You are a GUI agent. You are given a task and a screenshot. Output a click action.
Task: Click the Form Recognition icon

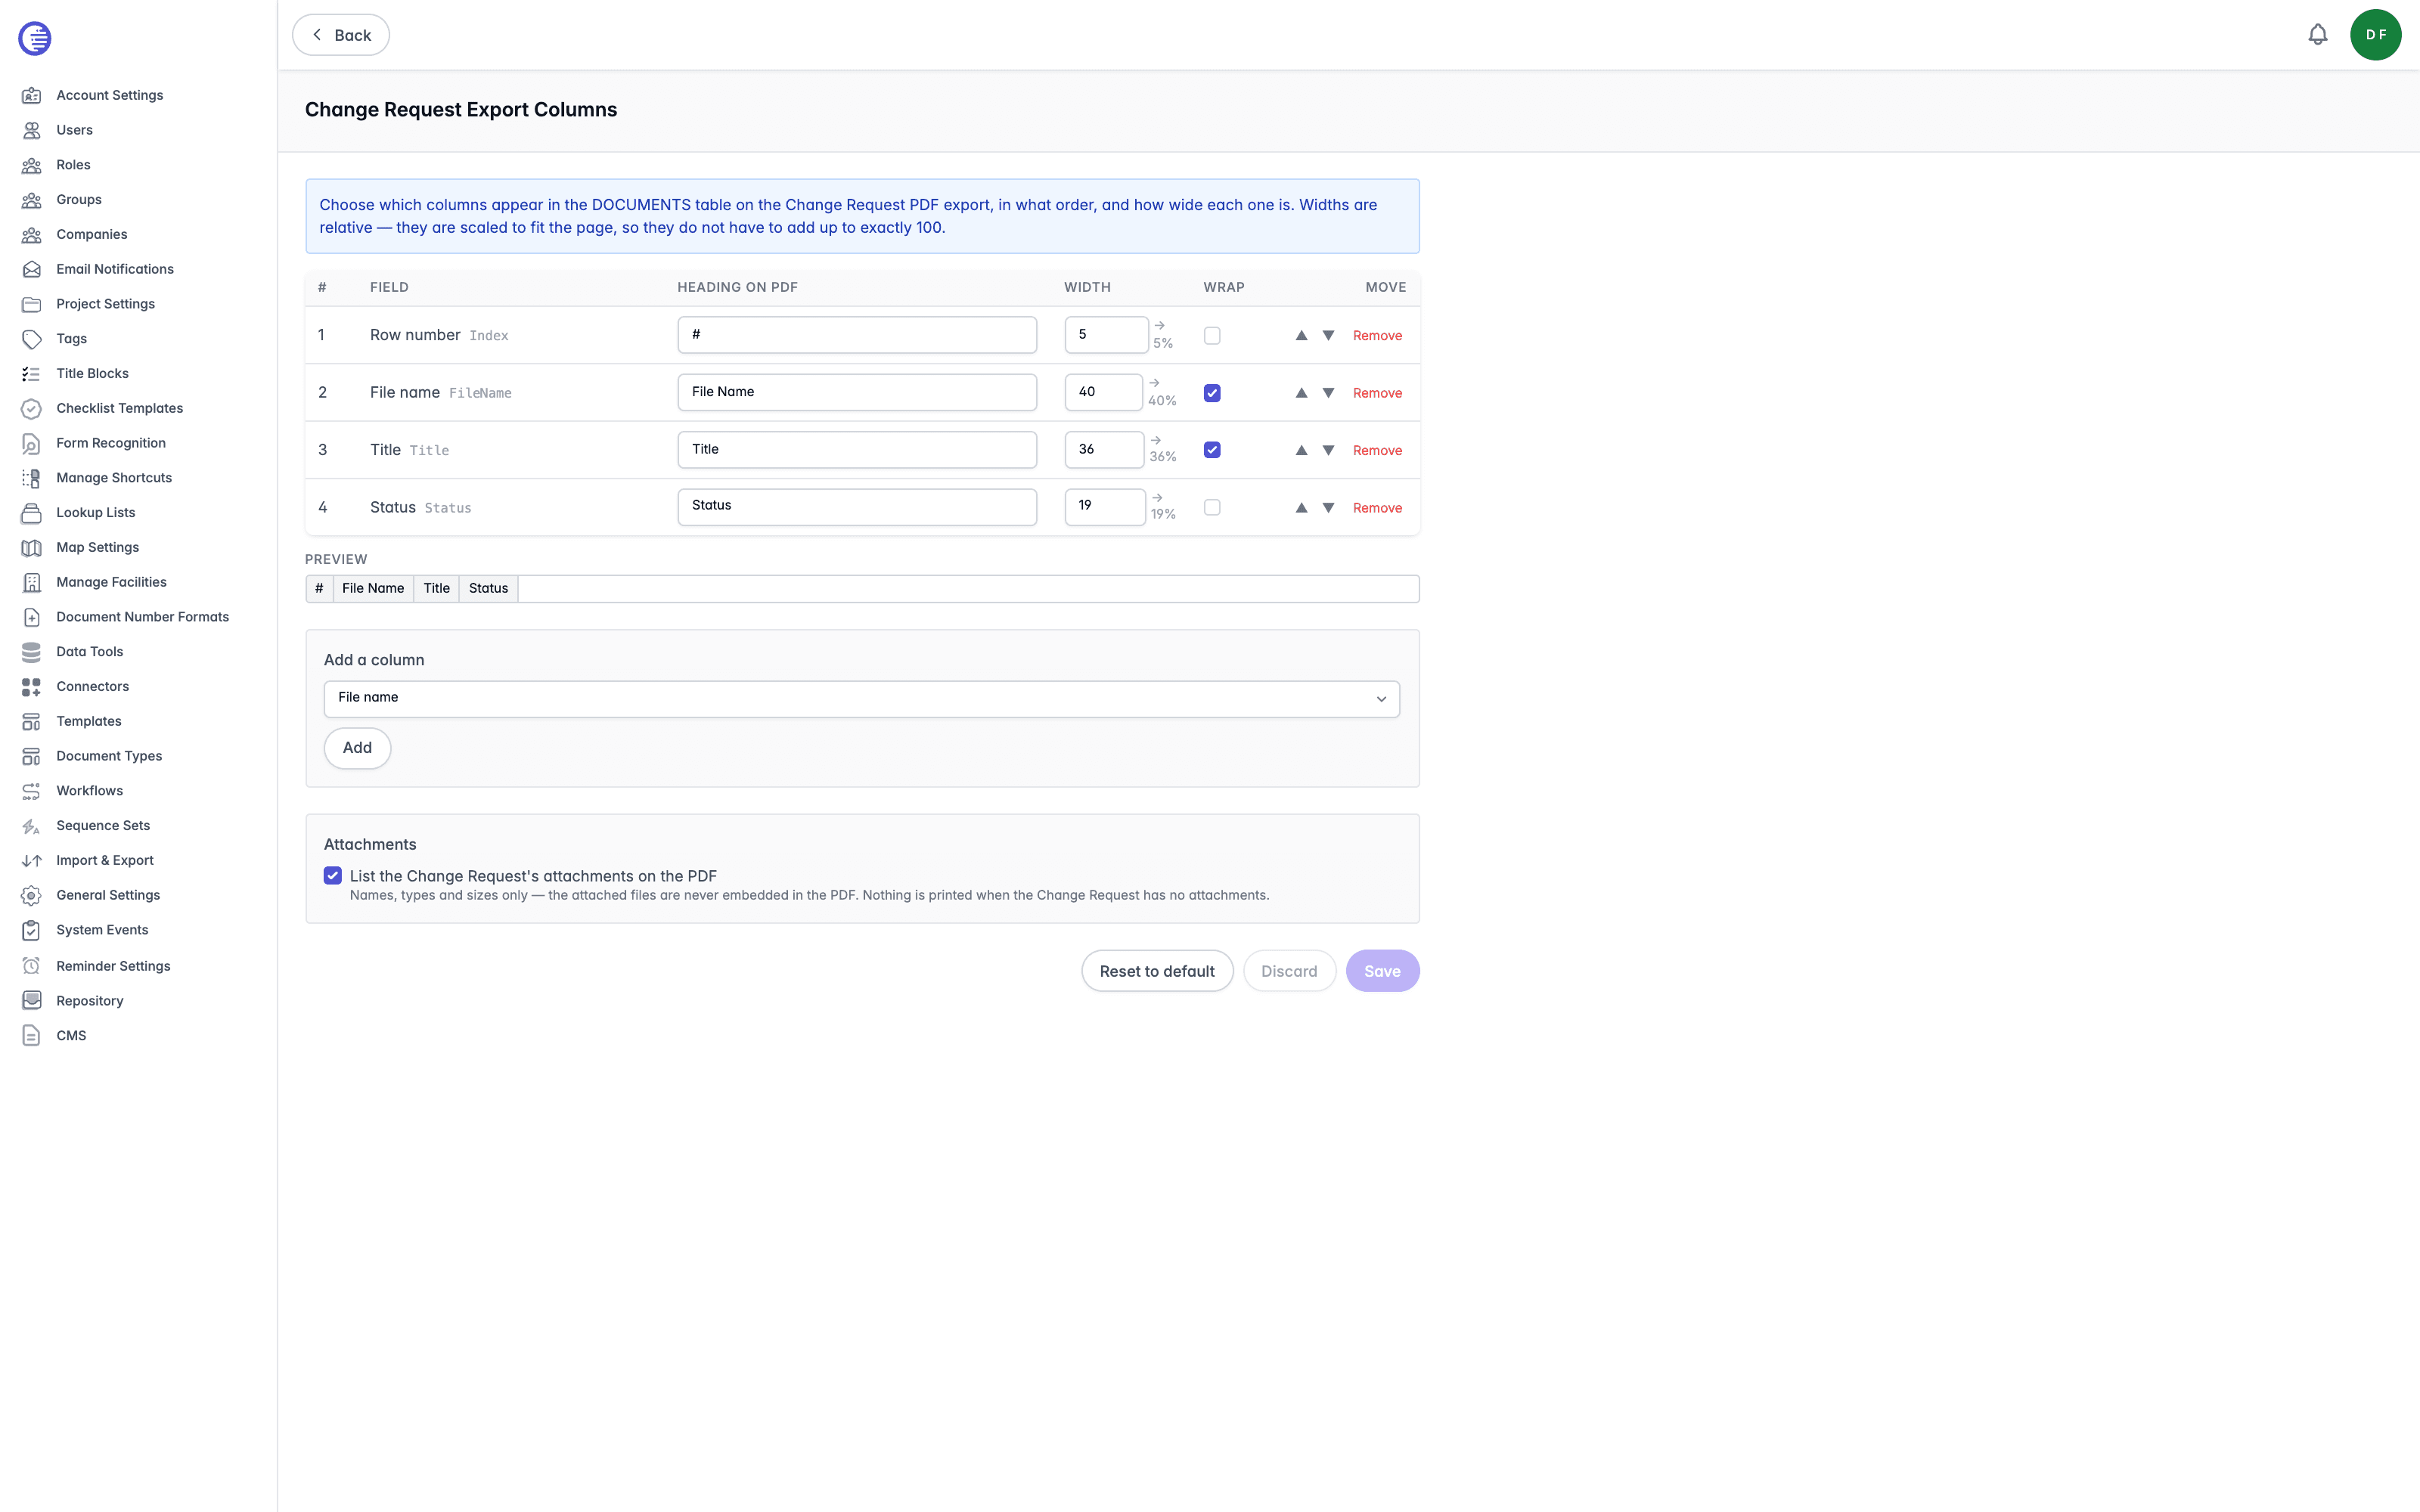pos(32,443)
